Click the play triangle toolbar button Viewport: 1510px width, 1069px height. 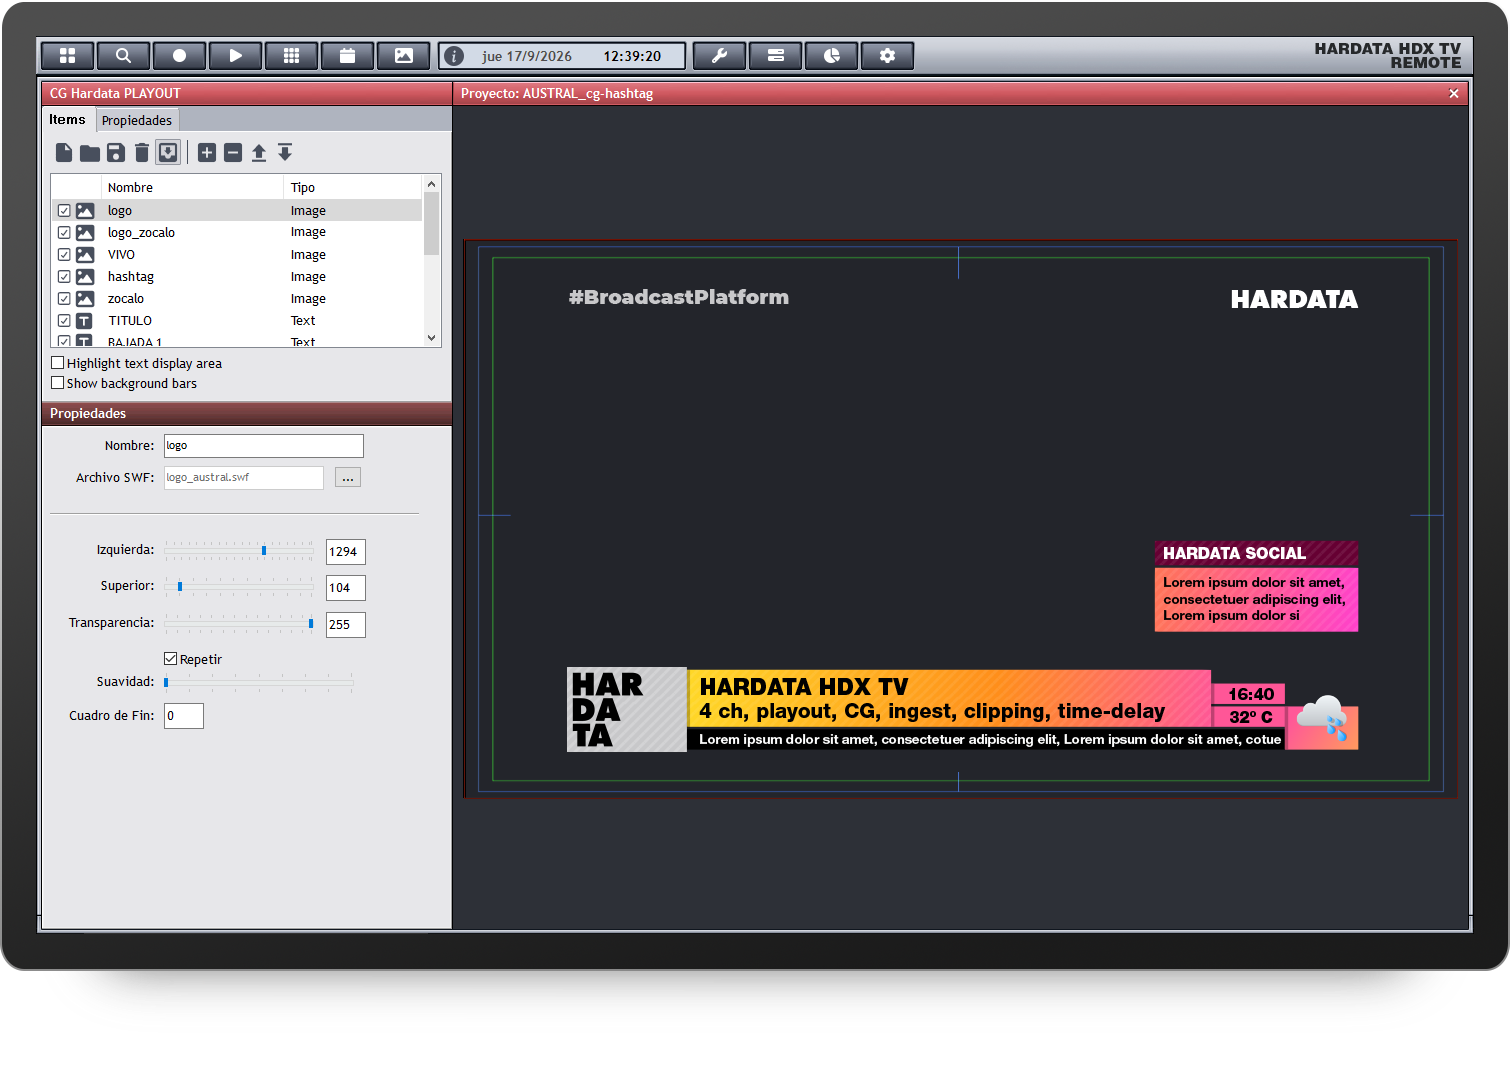click(x=235, y=56)
